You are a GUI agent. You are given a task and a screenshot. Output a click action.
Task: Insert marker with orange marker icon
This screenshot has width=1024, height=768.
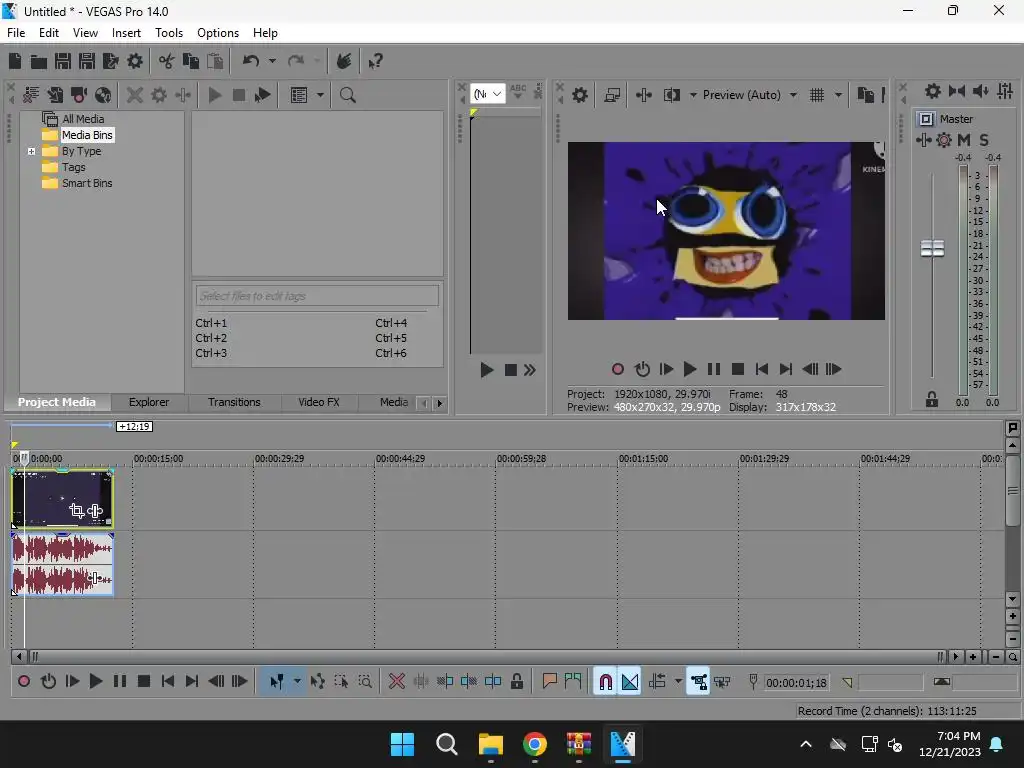tap(549, 682)
